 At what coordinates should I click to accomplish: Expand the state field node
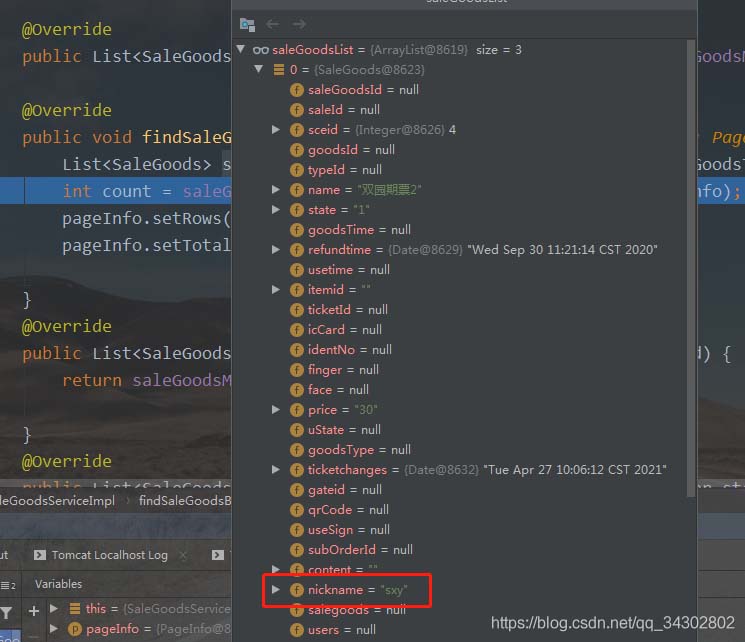point(276,210)
